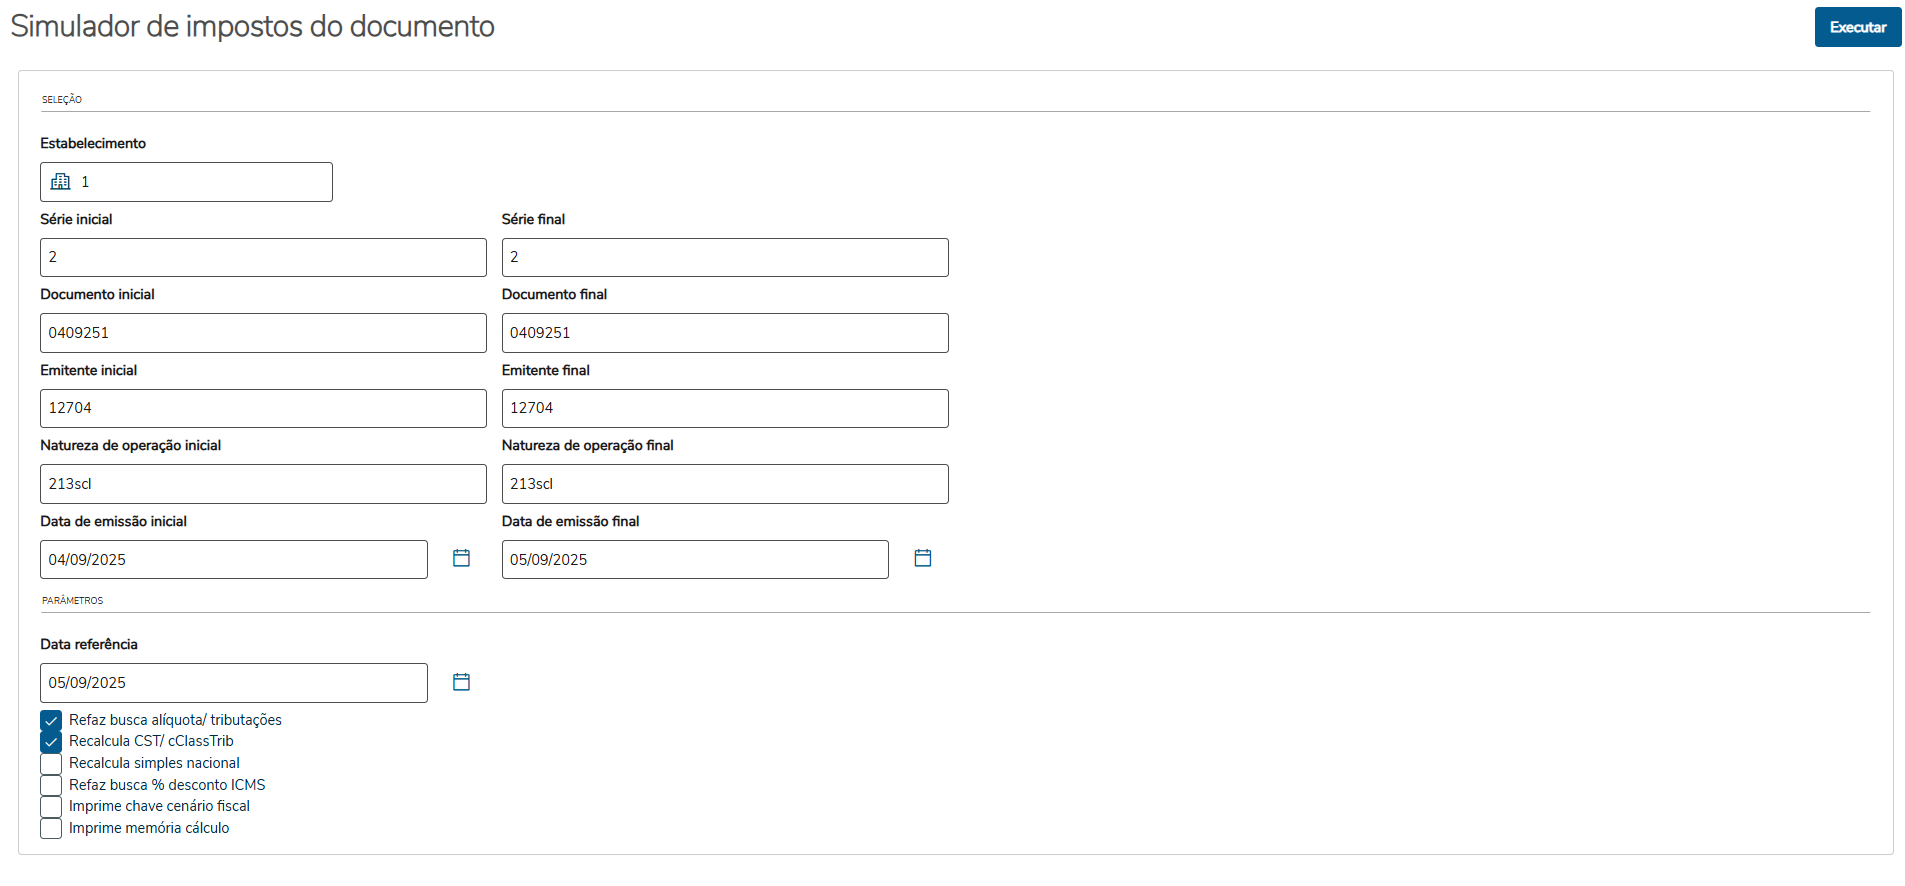Uncheck Refaz busca alíquota/ tributações
Viewport: 1905px width, 886px height.
coord(51,720)
